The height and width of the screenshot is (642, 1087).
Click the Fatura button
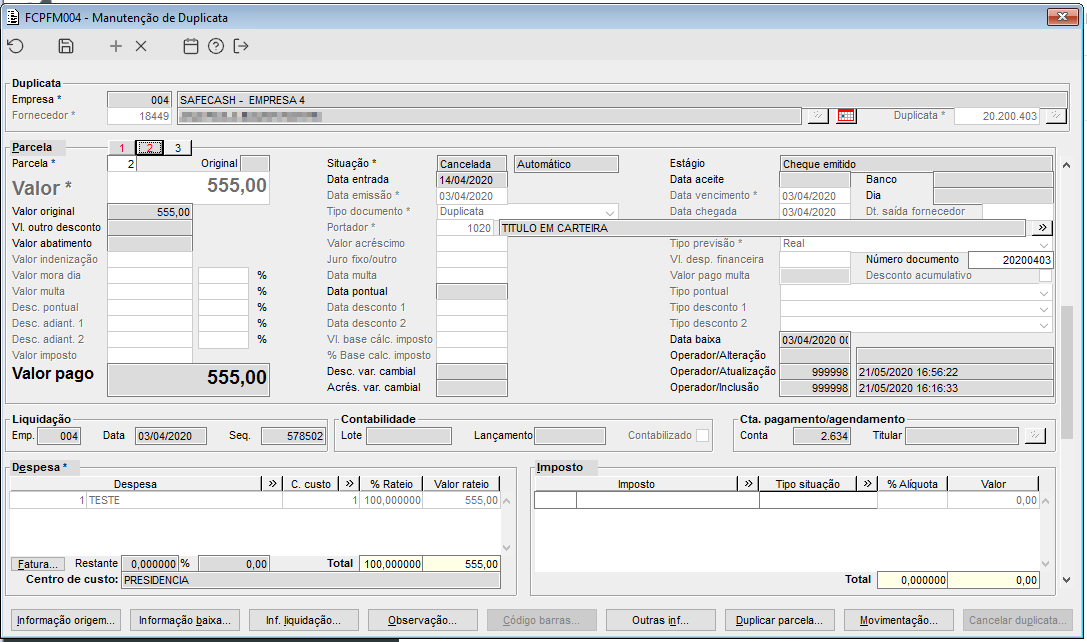click(38, 564)
